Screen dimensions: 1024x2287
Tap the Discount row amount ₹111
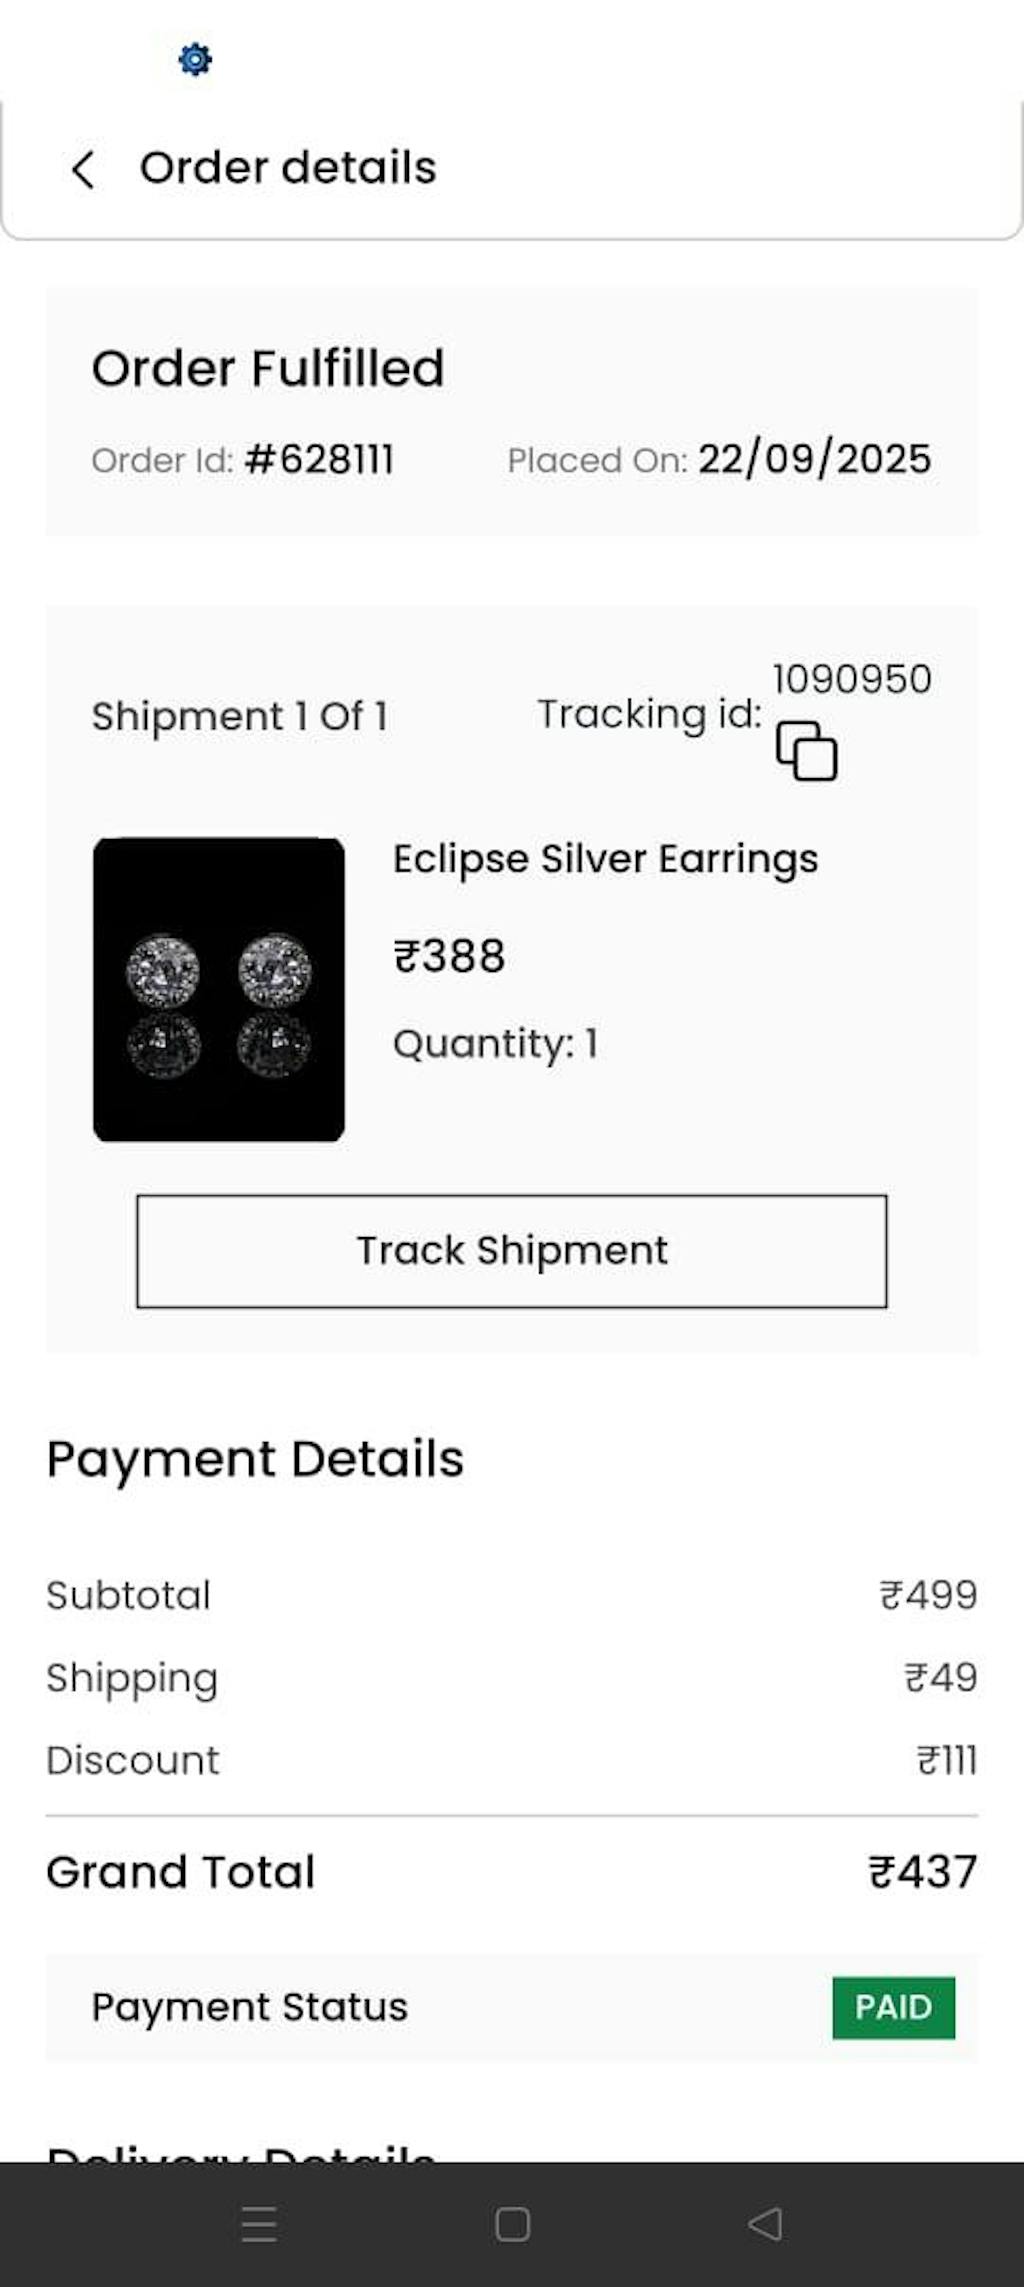[x=946, y=1760]
